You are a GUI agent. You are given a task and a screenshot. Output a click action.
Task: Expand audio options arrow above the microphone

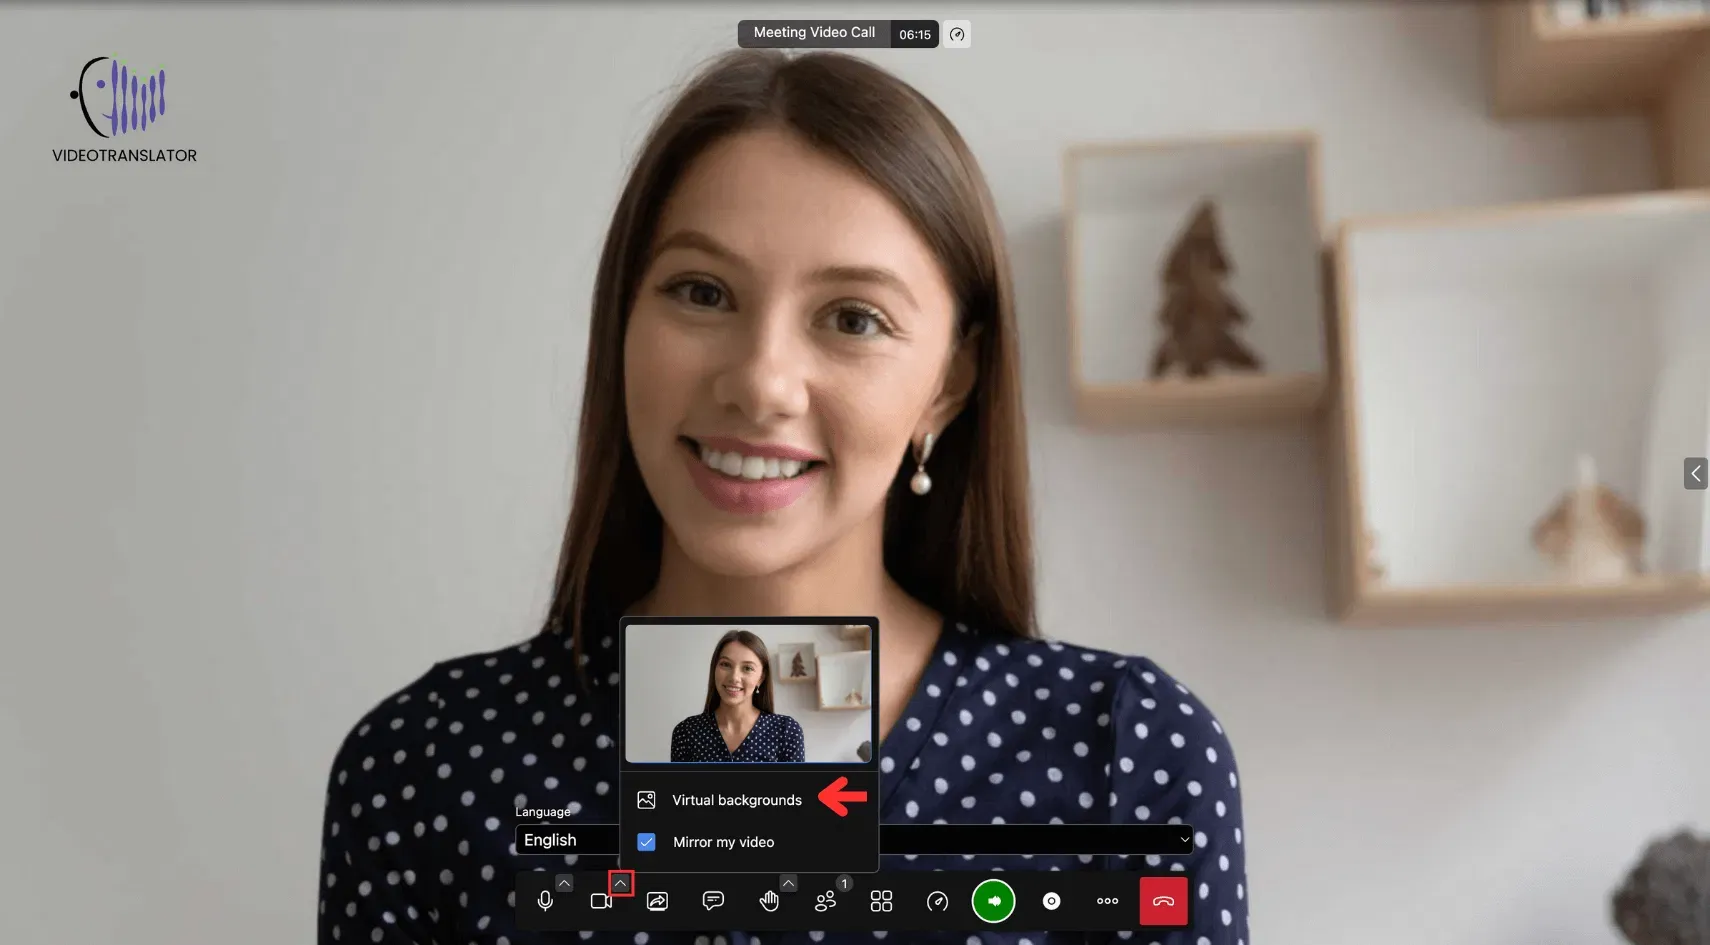click(x=564, y=883)
